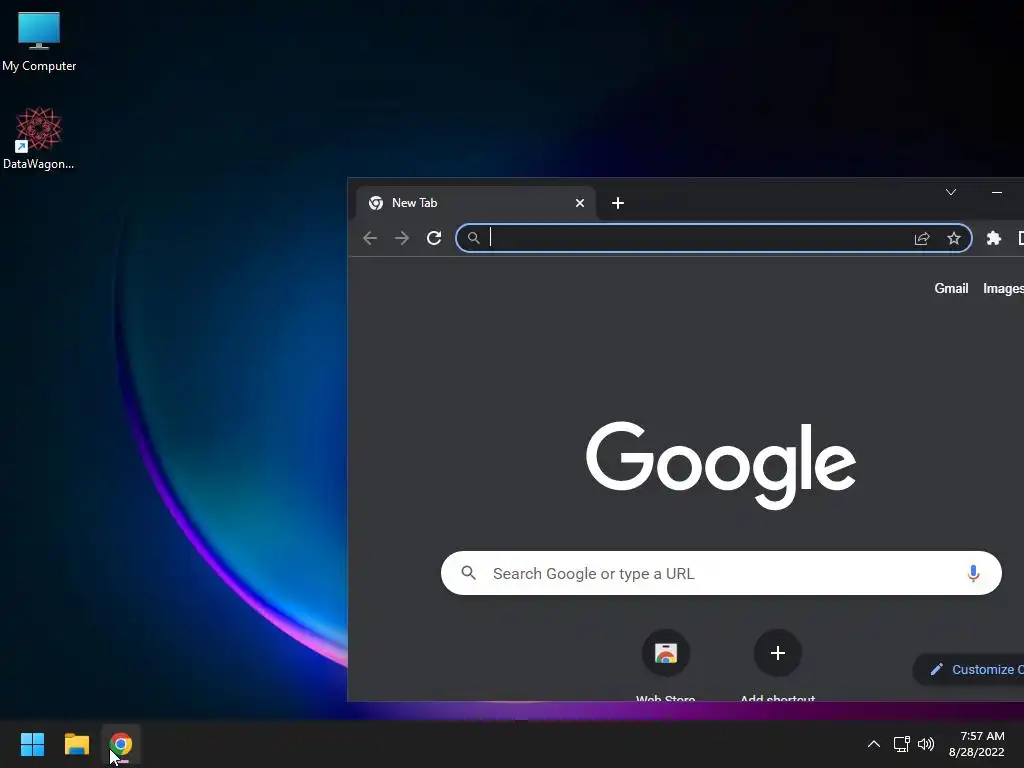1024x768 pixels.
Task: Start voice search with microphone
Action: pyautogui.click(x=973, y=573)
